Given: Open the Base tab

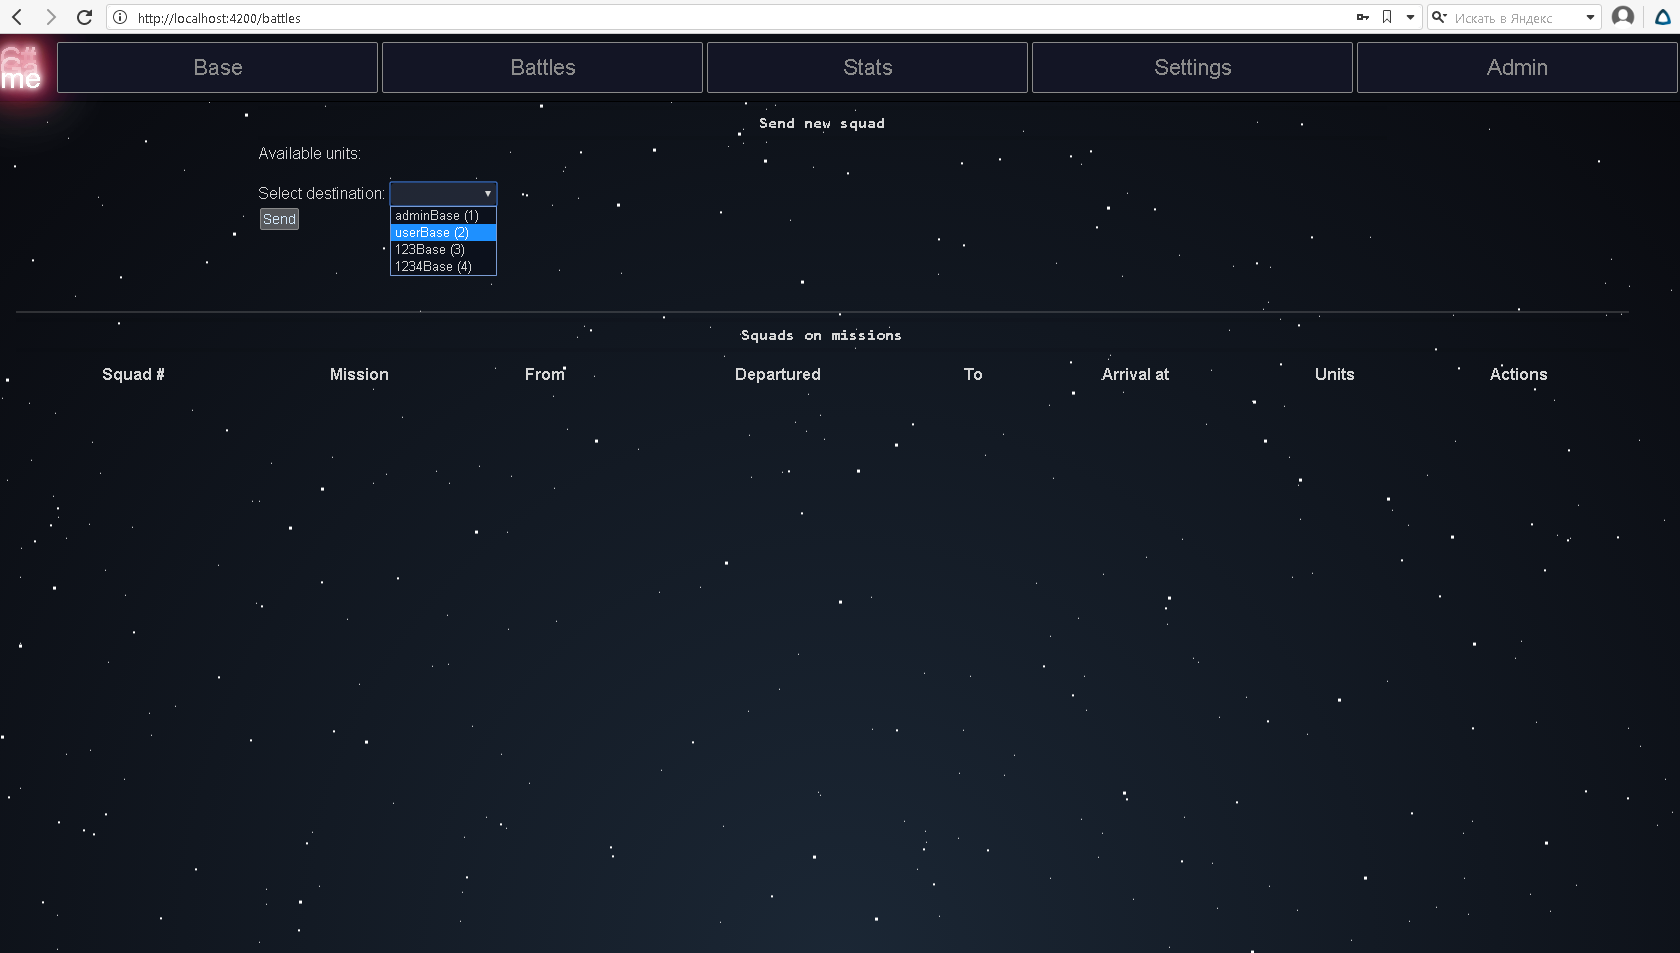Looking at the screenshot, I should 217,67.
